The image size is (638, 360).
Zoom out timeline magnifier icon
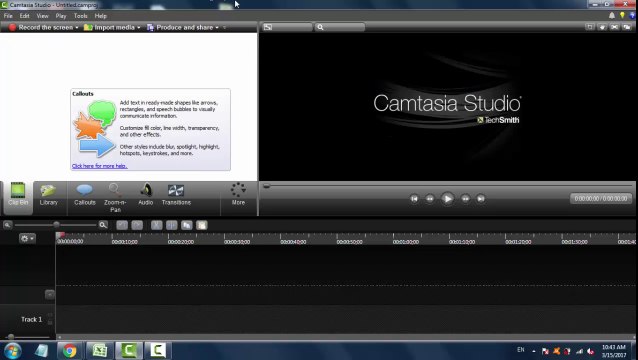(7, 225)
